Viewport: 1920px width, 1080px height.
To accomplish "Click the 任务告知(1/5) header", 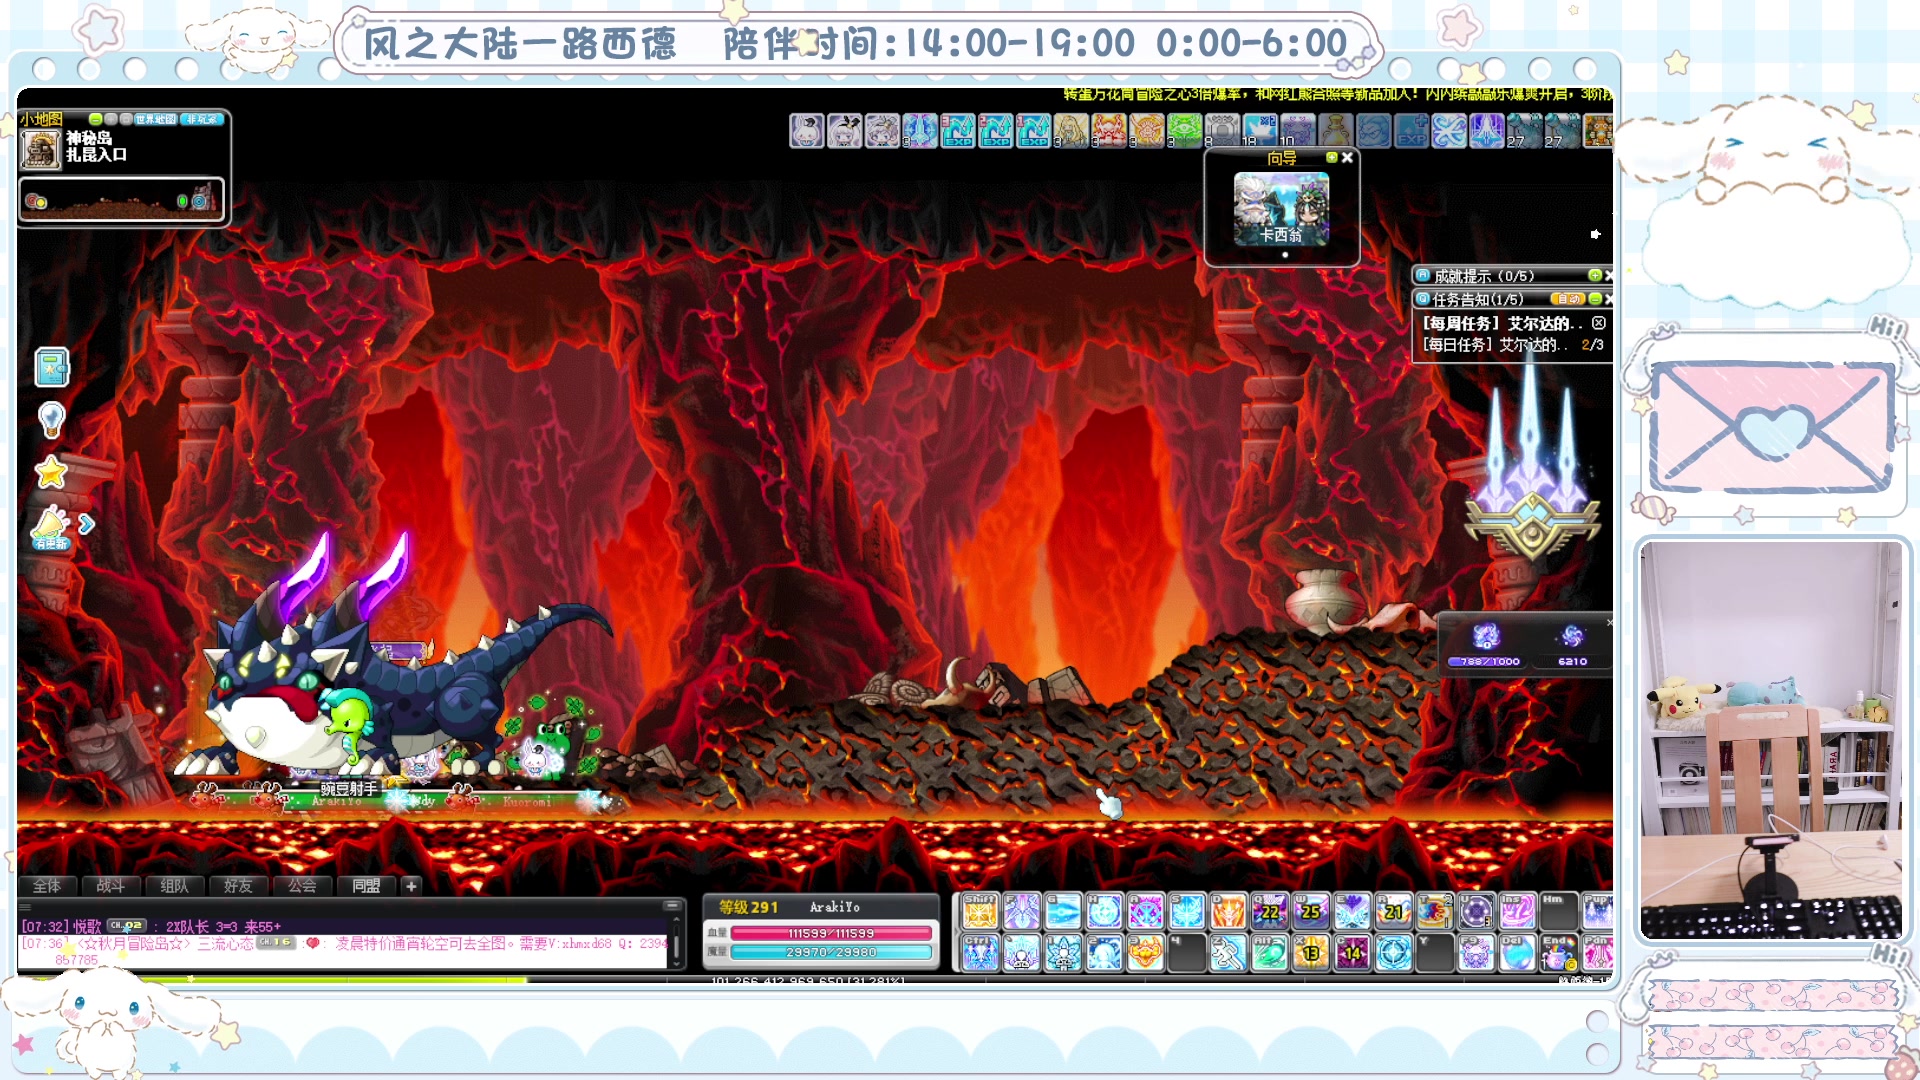I will click(x=1478, y=299).
